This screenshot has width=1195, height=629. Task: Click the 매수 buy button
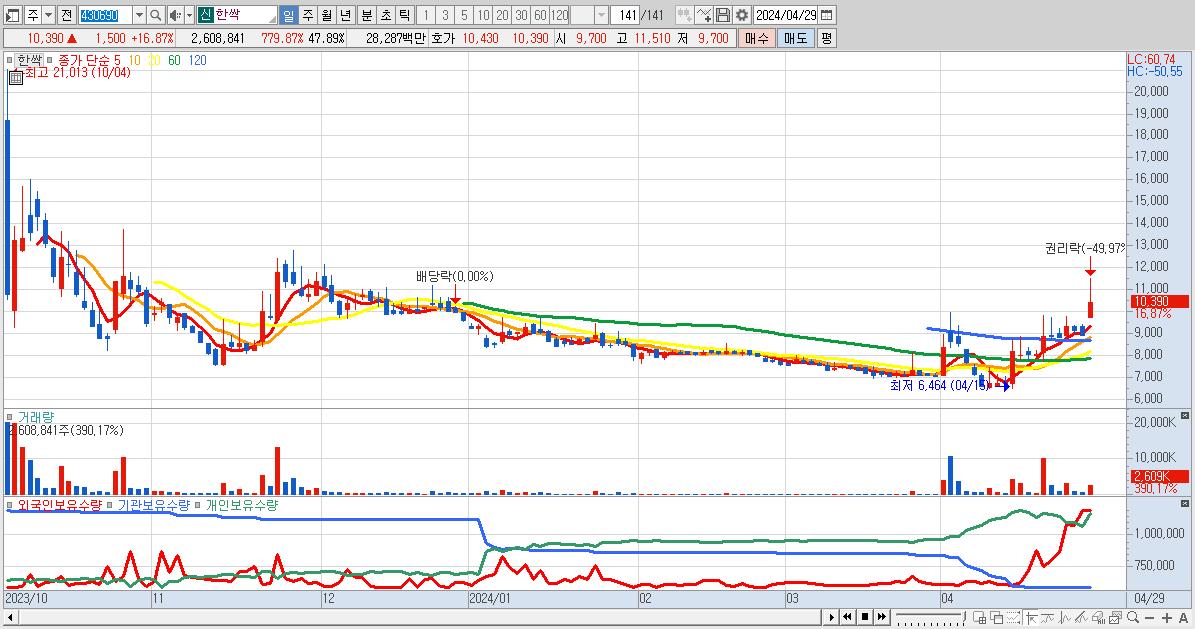tap(756, 38)
